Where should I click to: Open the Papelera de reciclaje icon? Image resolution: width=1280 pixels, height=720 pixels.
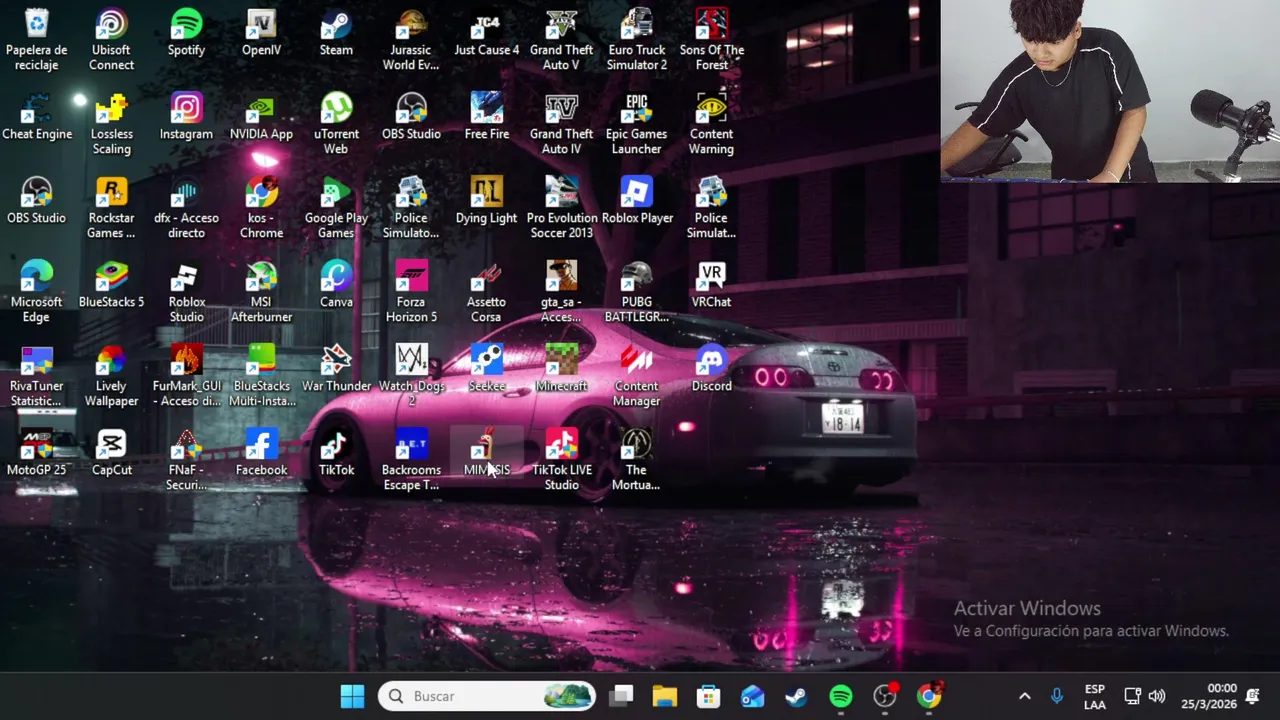click(36, 40)
